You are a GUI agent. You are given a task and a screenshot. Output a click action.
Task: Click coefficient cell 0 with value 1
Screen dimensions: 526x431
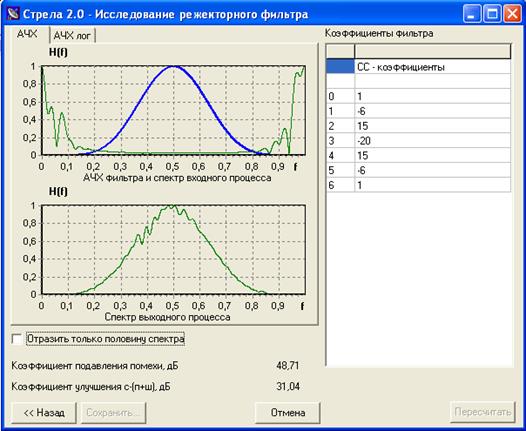(x=432, y=96)
